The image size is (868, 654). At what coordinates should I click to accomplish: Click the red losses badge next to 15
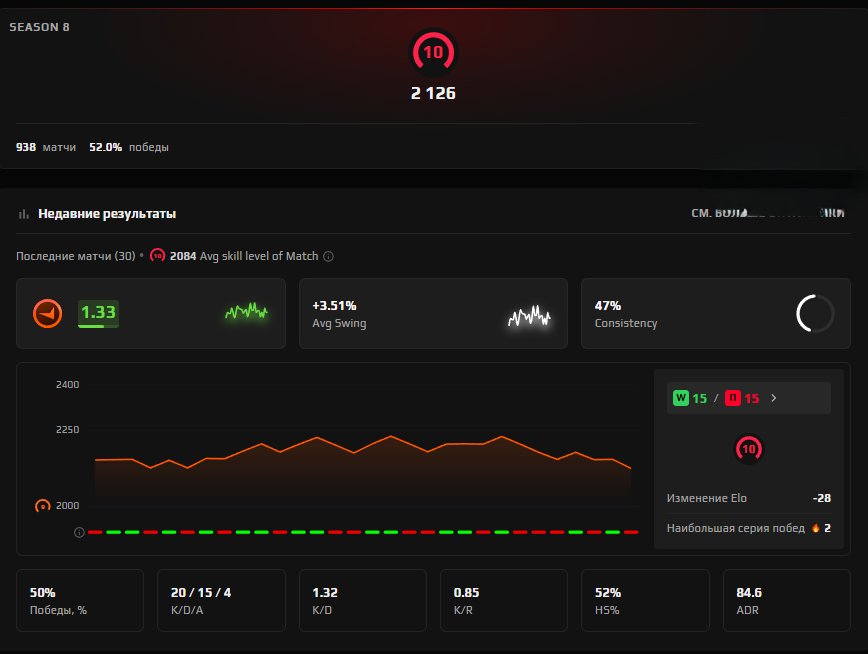pos(733,398)
